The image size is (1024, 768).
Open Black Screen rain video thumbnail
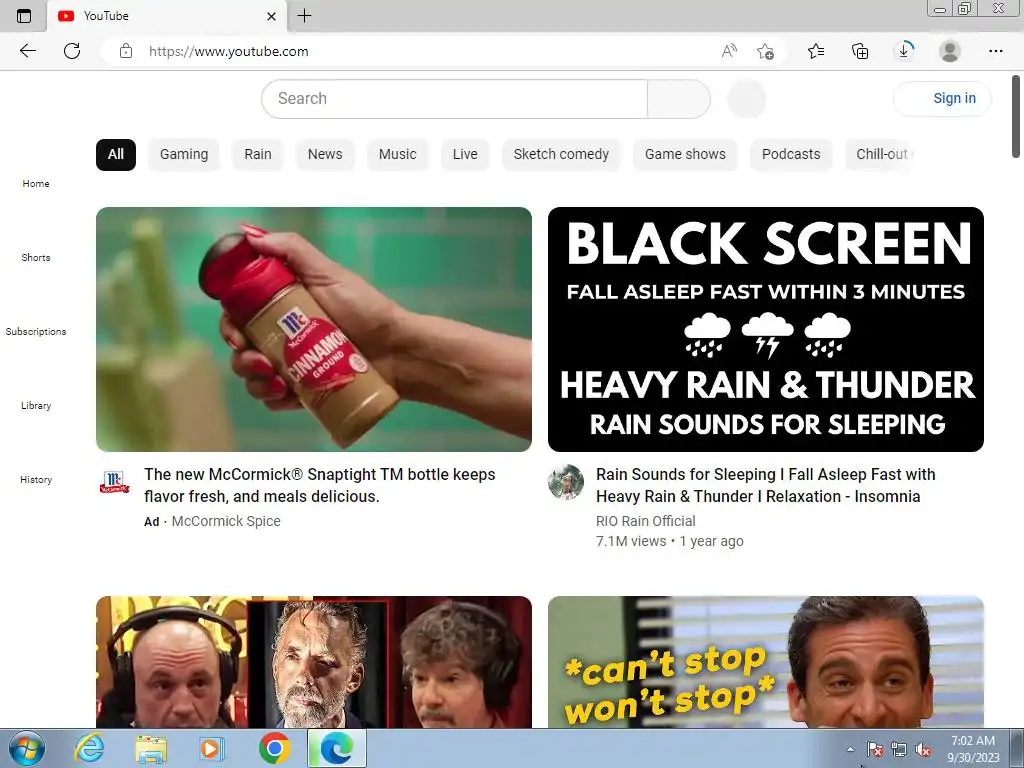pyautogui.click(x=765, y=329)
